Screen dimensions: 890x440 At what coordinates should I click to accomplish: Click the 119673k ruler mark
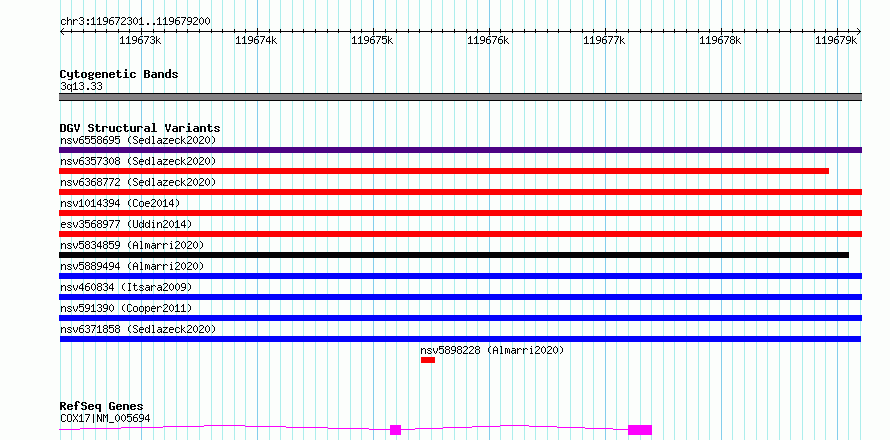[x=141, y=40]
